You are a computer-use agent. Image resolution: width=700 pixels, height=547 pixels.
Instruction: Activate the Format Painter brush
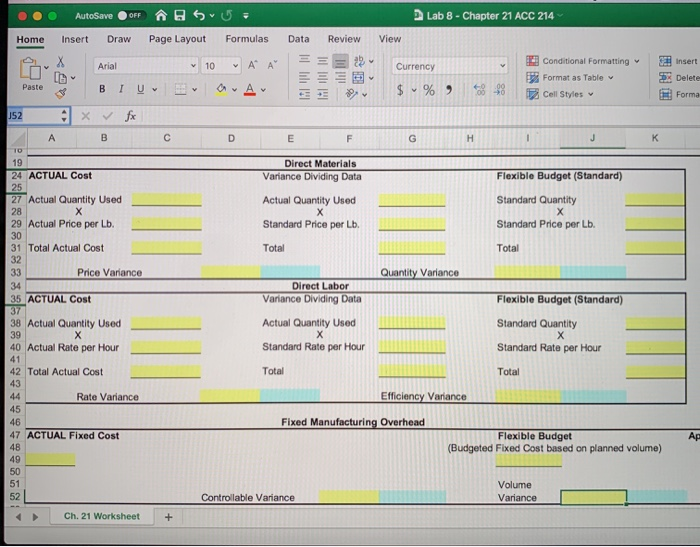[61, 93]
